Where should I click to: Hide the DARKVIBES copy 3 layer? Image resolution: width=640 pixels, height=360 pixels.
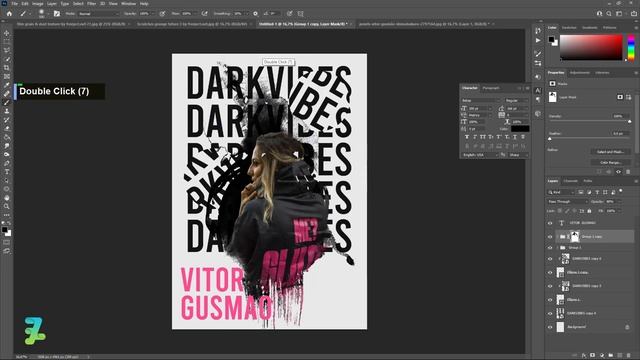point(550,286)
